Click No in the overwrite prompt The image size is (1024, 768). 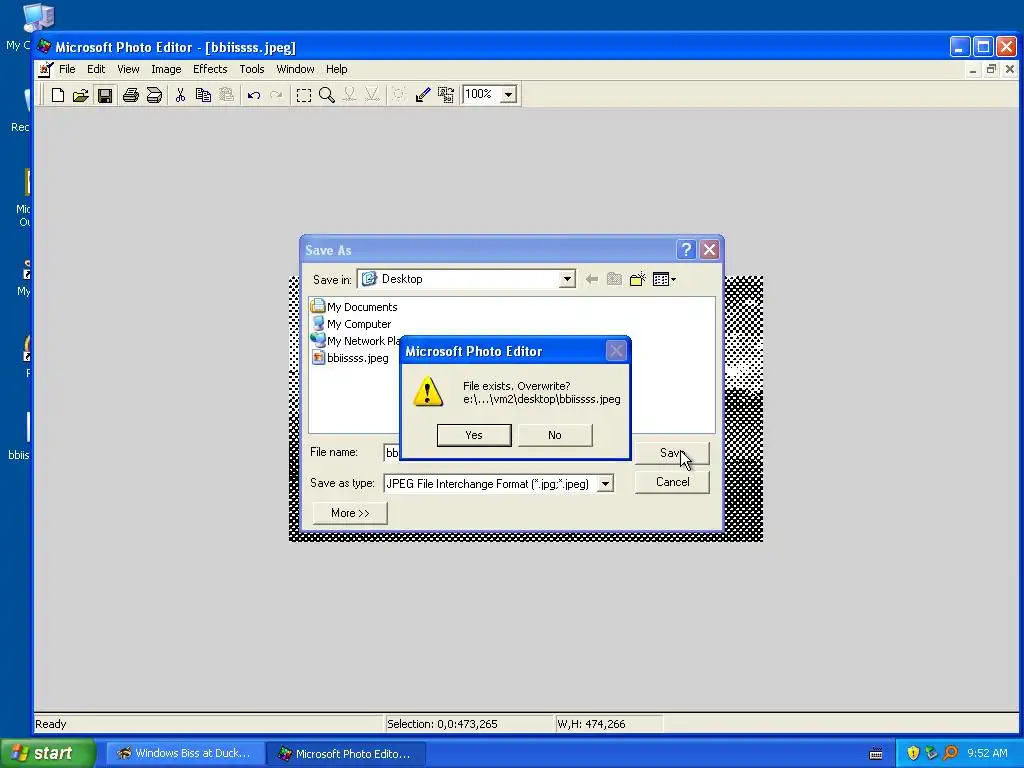[555, 435]
